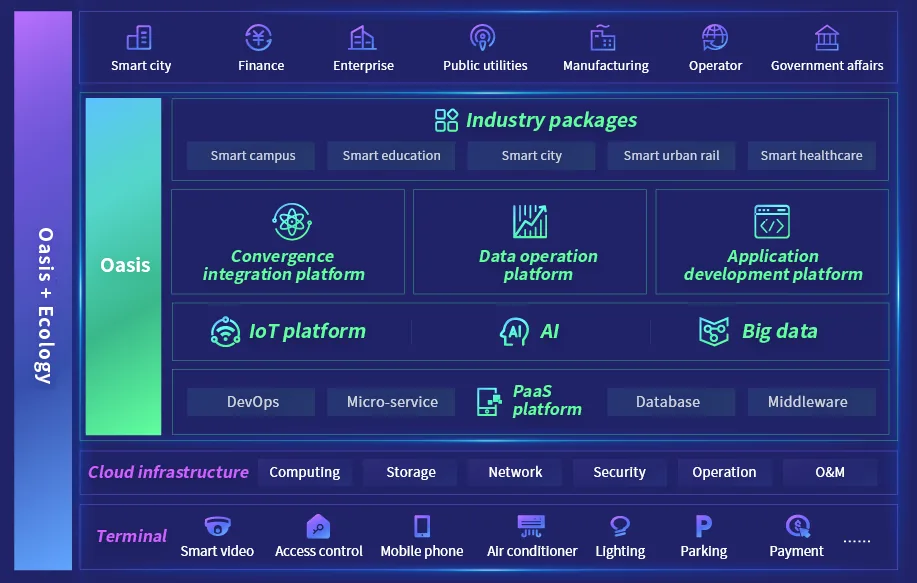Image resolution: width=917 pixels, height=583 pixels.
Task: Click the Manufacturing factory icon
Action: (x=602, y=38)
